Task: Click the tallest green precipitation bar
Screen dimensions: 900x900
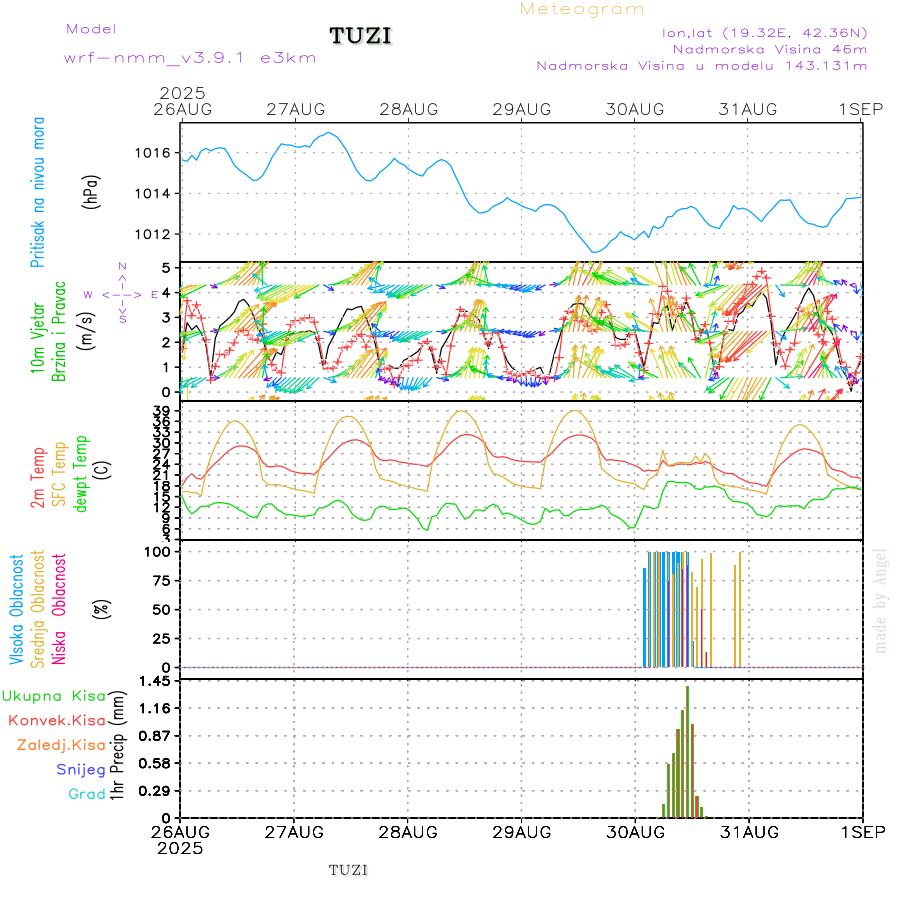Action: click(x=687, y=750)
